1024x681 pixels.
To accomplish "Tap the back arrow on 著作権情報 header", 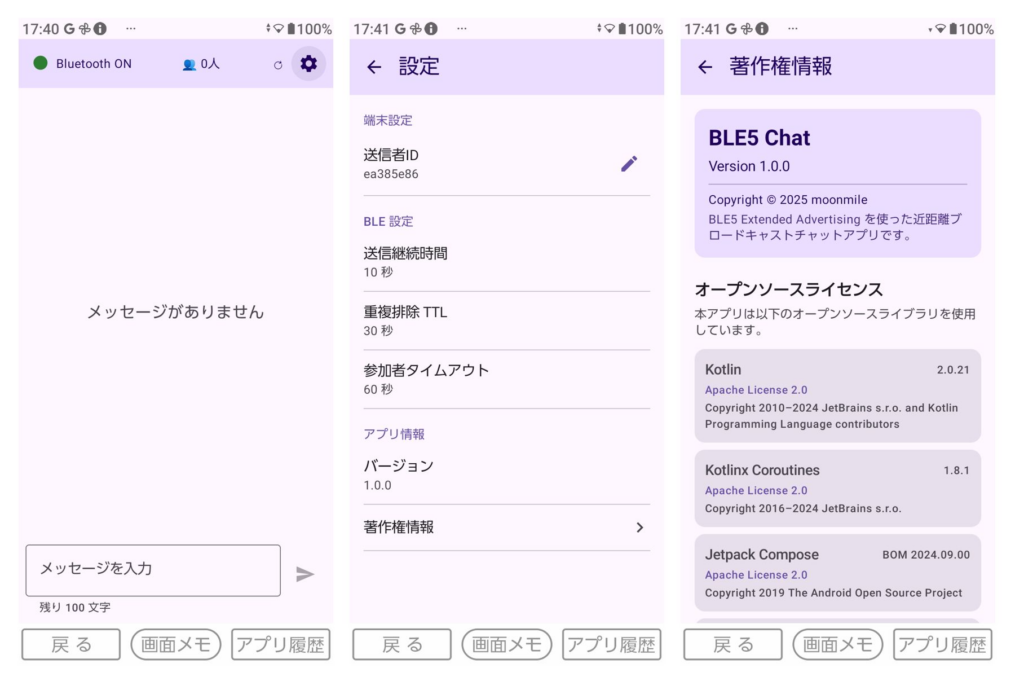I will [705, 67].
